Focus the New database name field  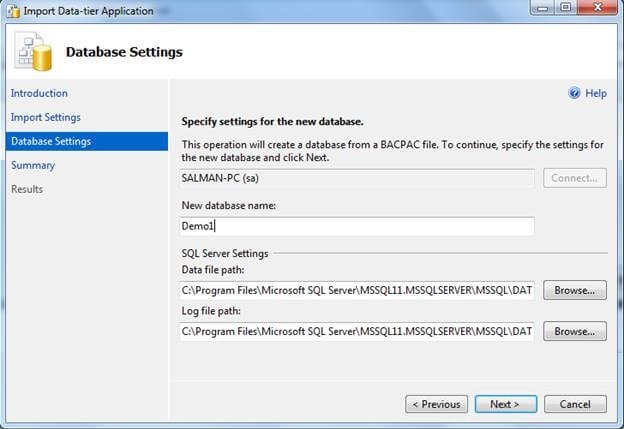click(x=357, y=226)
